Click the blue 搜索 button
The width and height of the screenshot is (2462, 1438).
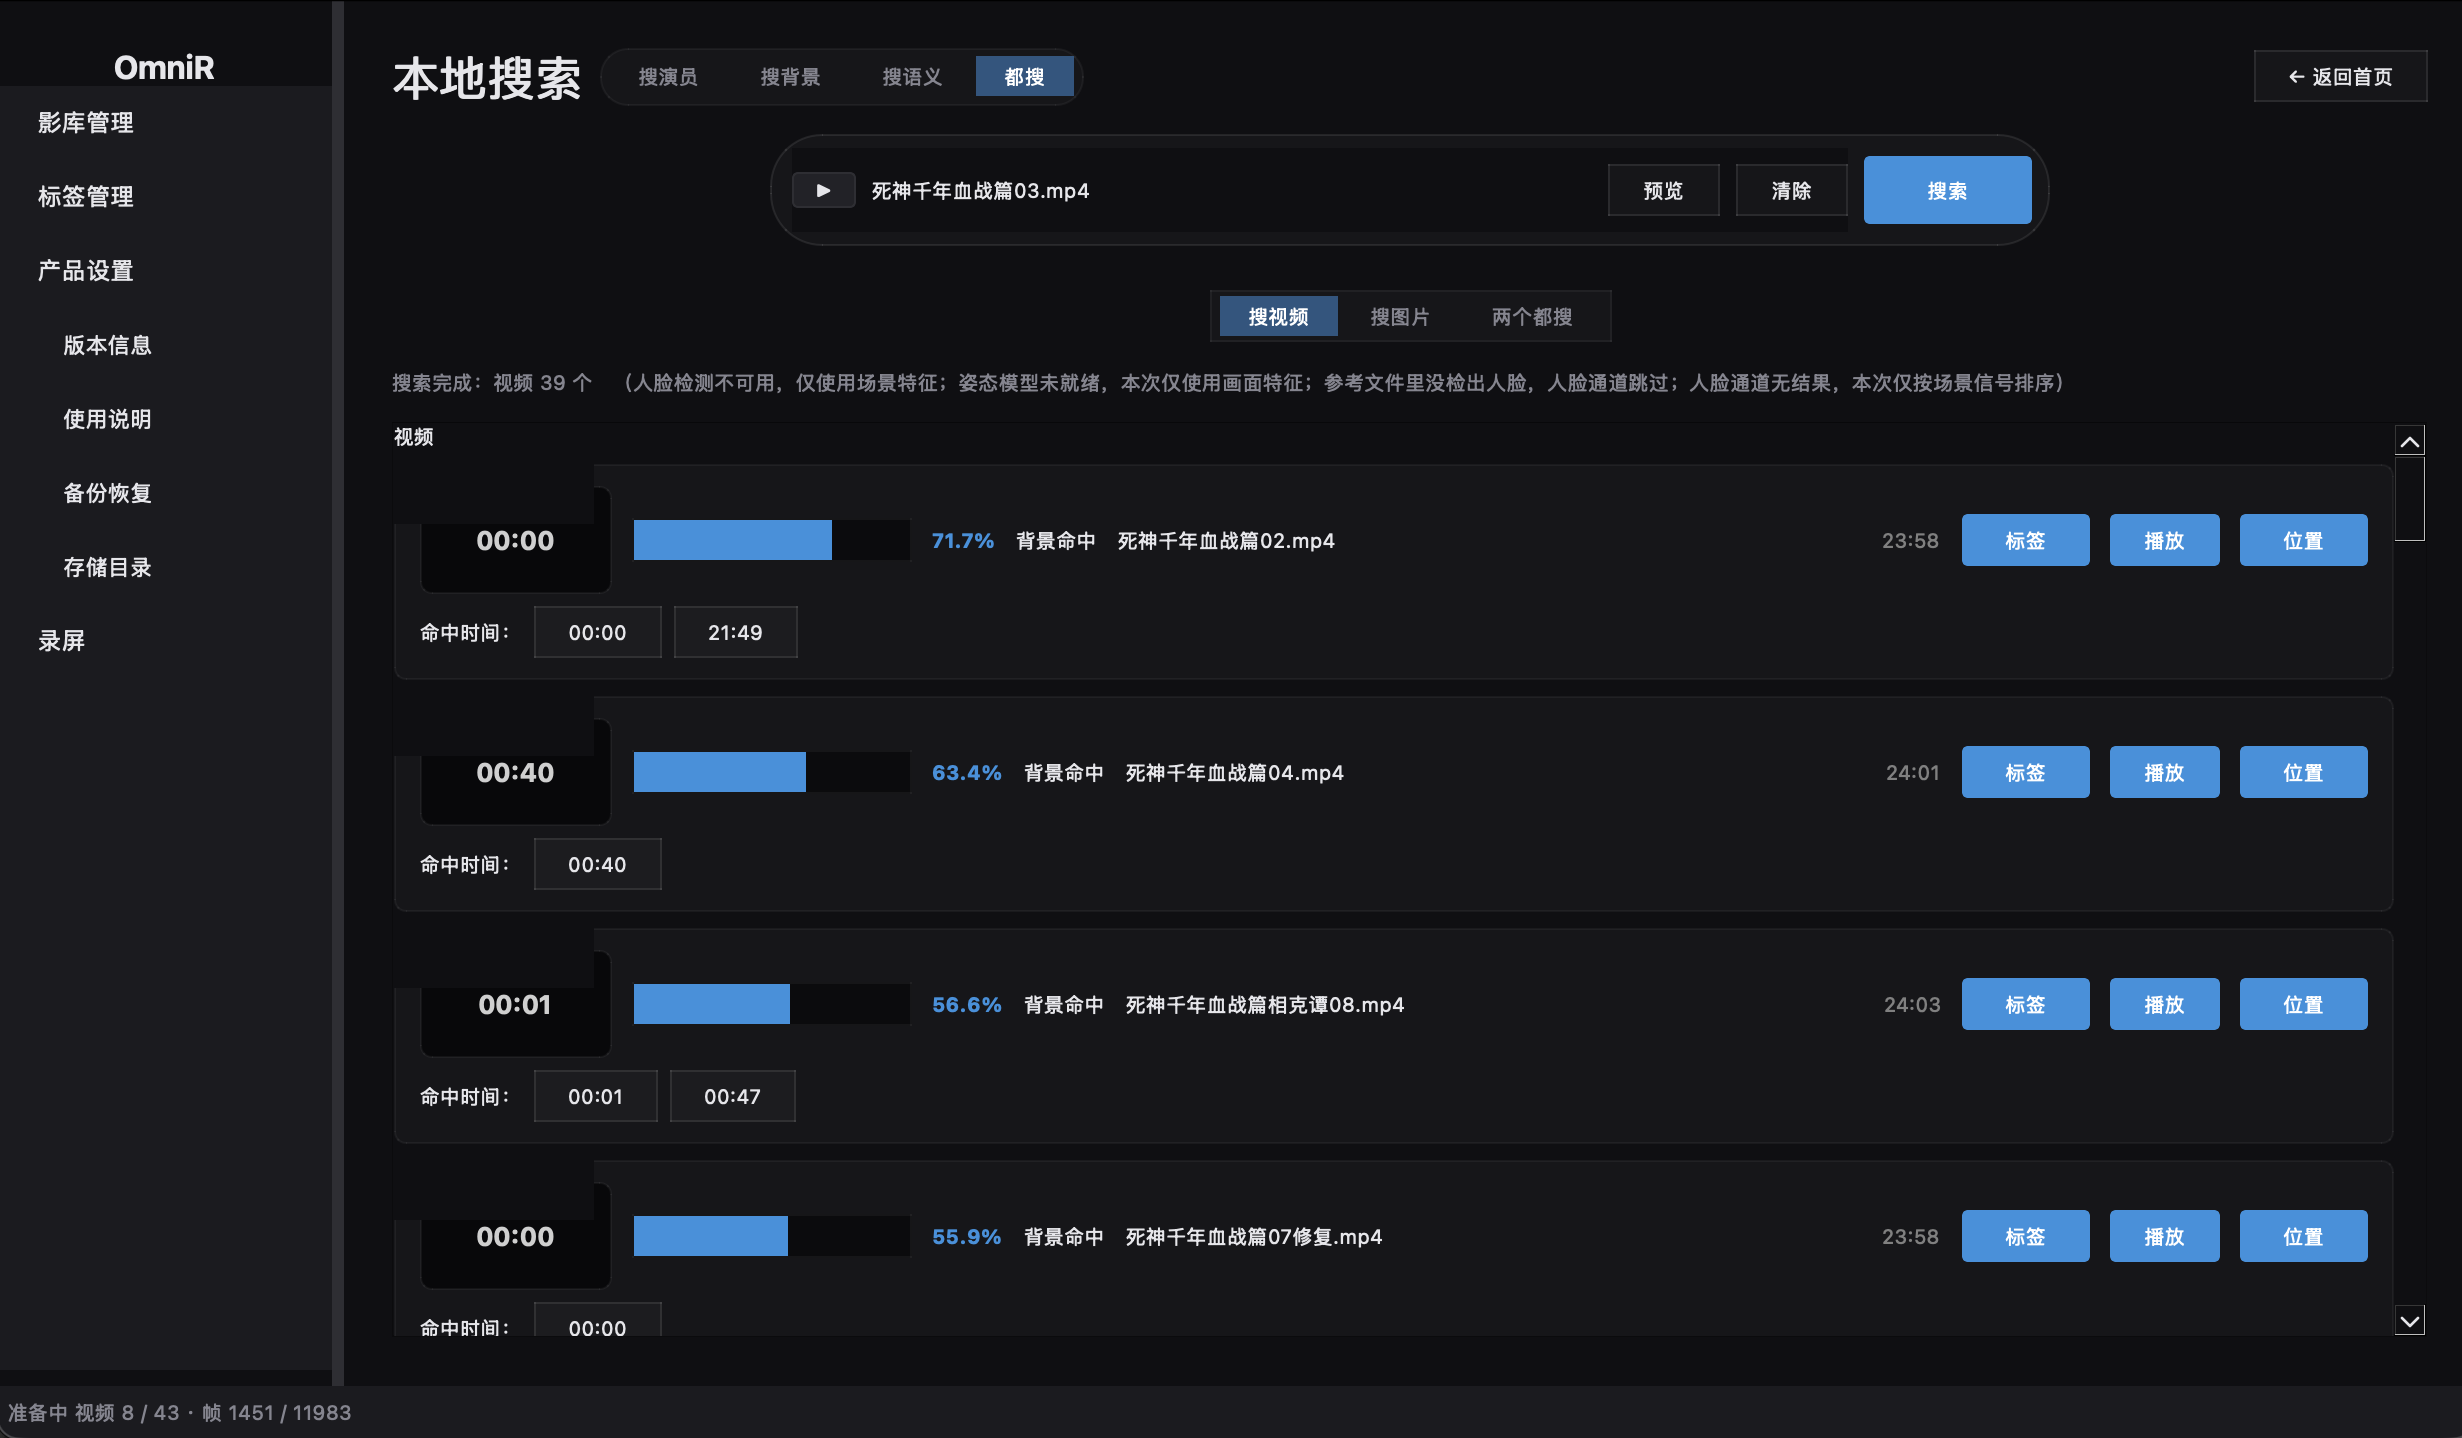pos(1947,190)
